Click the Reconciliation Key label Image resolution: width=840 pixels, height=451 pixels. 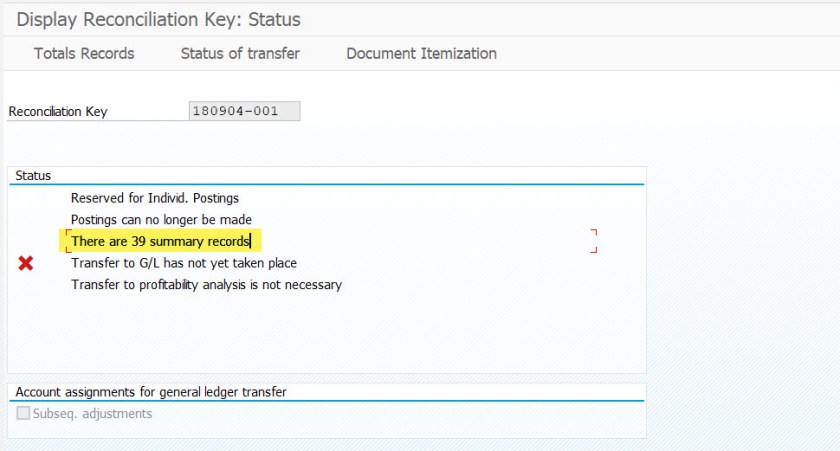point(58,112)
